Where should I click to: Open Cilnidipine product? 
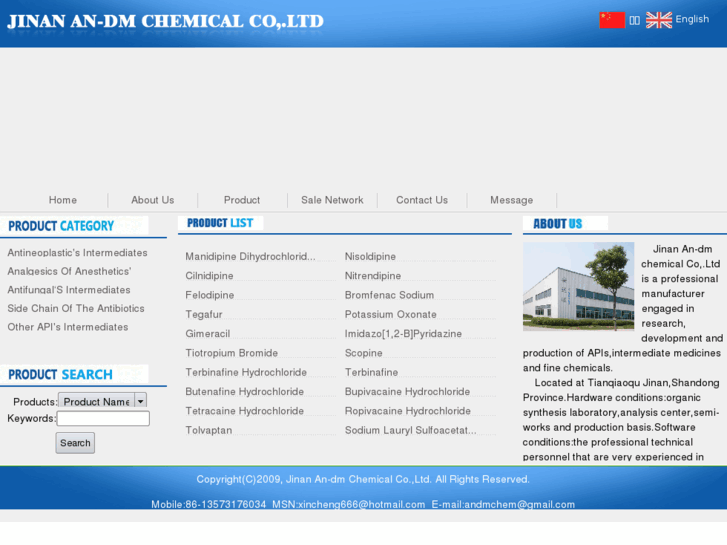click(x=209, y=276)
